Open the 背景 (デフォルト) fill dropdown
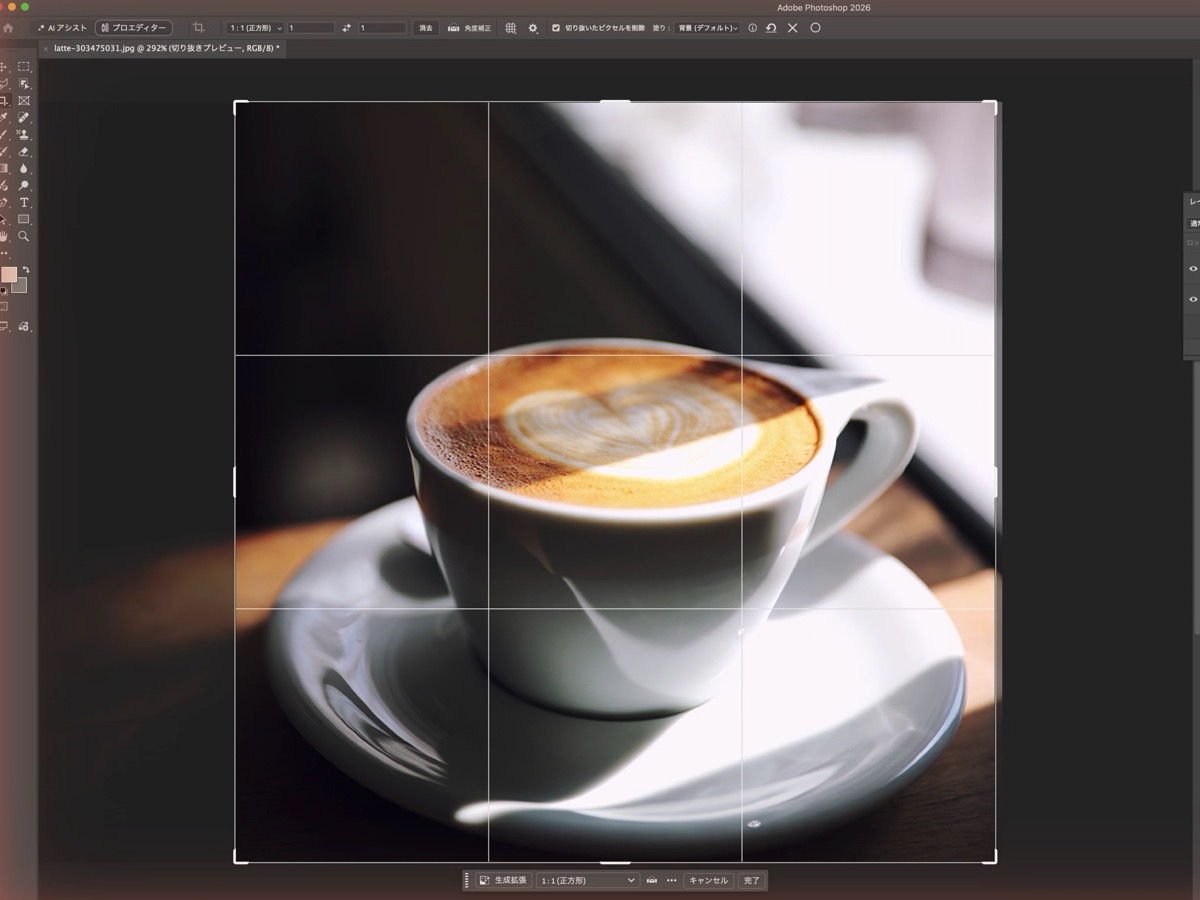This screenshot has width=1200, height=900. pyautogui.click(x=707, y=28)
